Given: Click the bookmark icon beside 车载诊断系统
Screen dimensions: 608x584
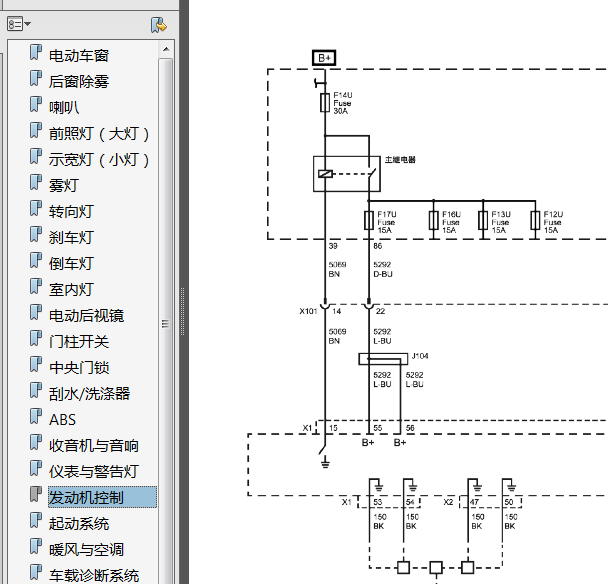Looking at the screenshot, I should pos(36,572).
